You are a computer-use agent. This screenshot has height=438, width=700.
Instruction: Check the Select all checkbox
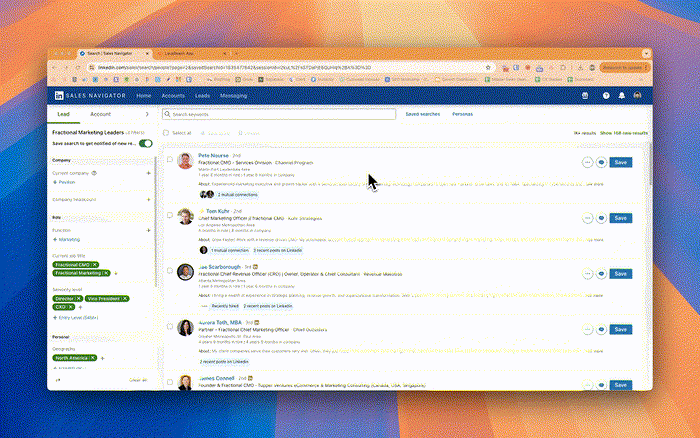pos(166,133)
